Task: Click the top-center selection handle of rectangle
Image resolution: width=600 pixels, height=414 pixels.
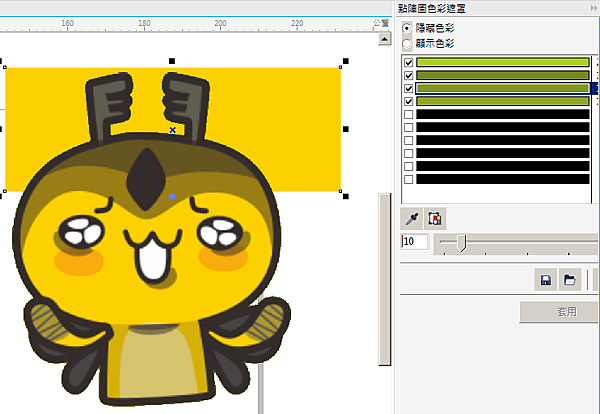Action: click(x=173, y=62)
